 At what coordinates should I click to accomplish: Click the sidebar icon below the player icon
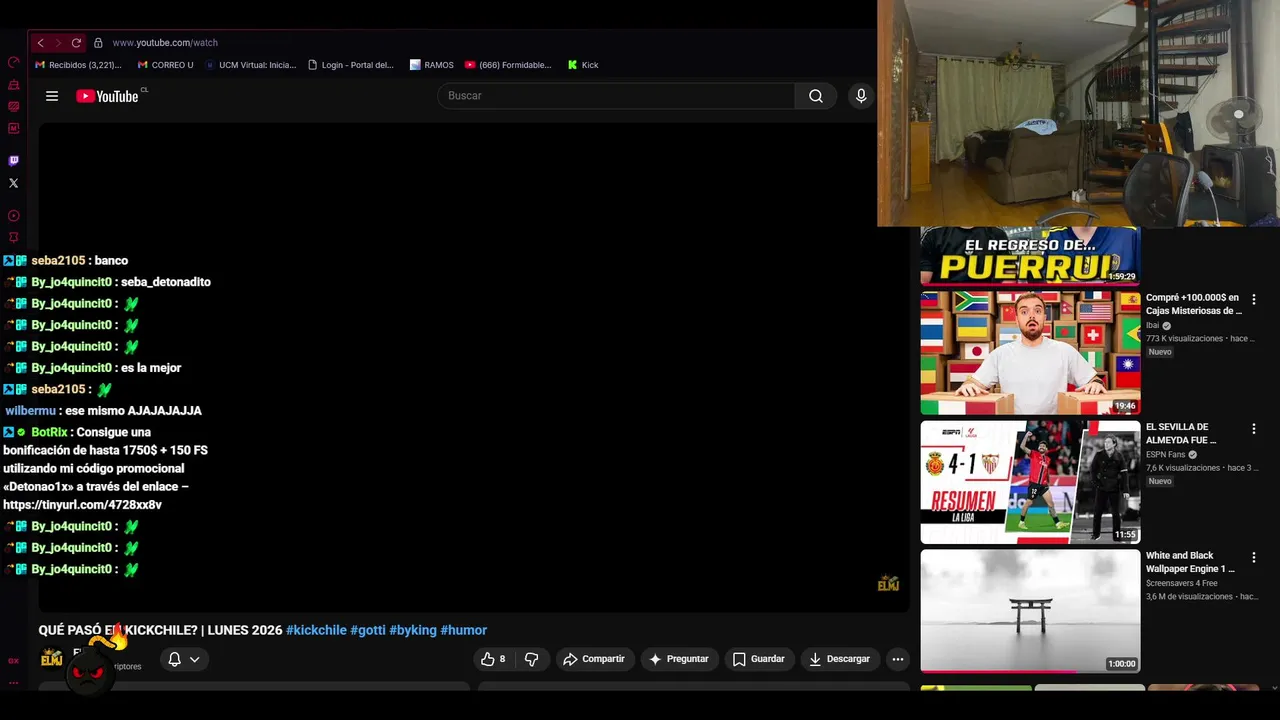[x=13, y=238]
